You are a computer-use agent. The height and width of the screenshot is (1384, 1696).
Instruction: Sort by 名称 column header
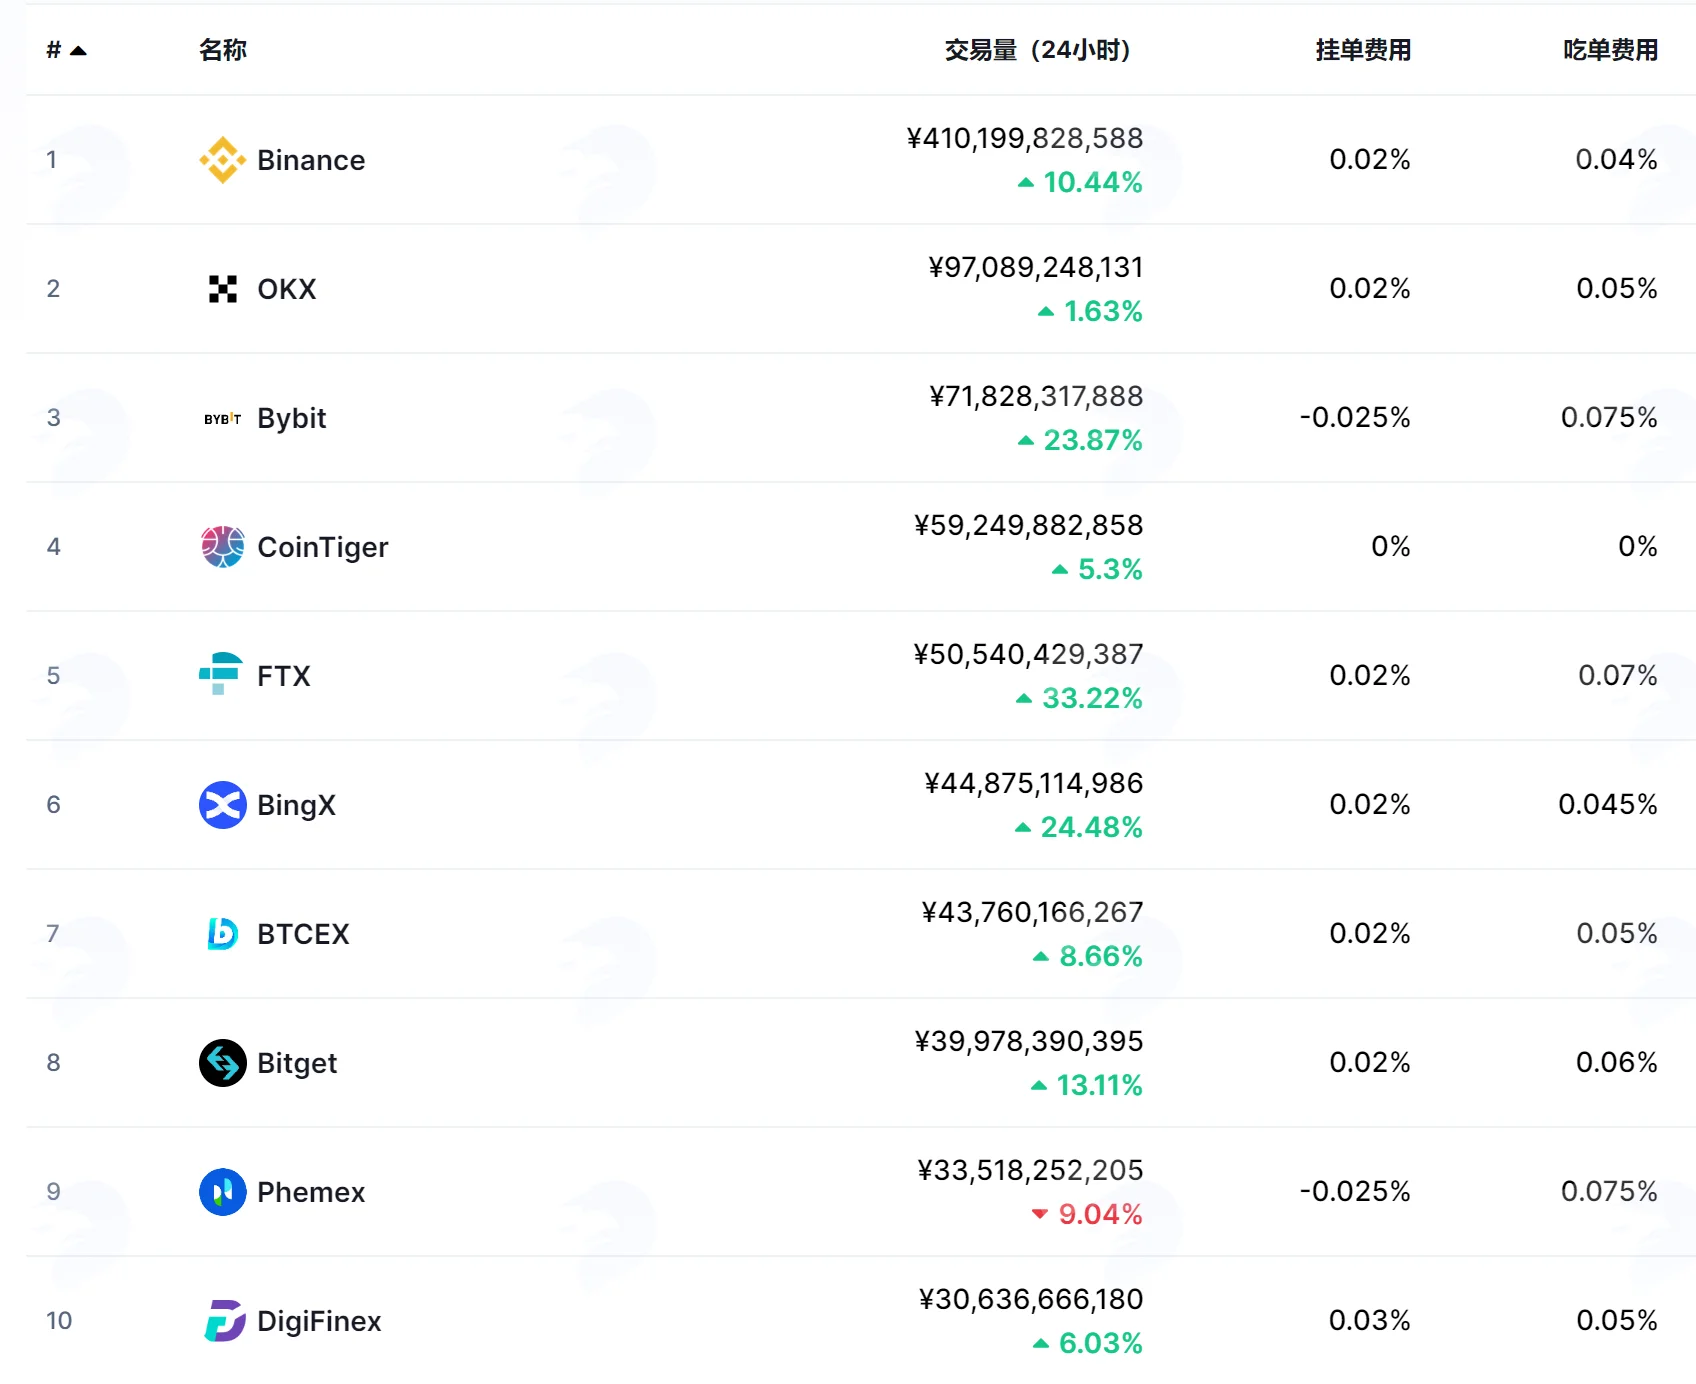223,50
